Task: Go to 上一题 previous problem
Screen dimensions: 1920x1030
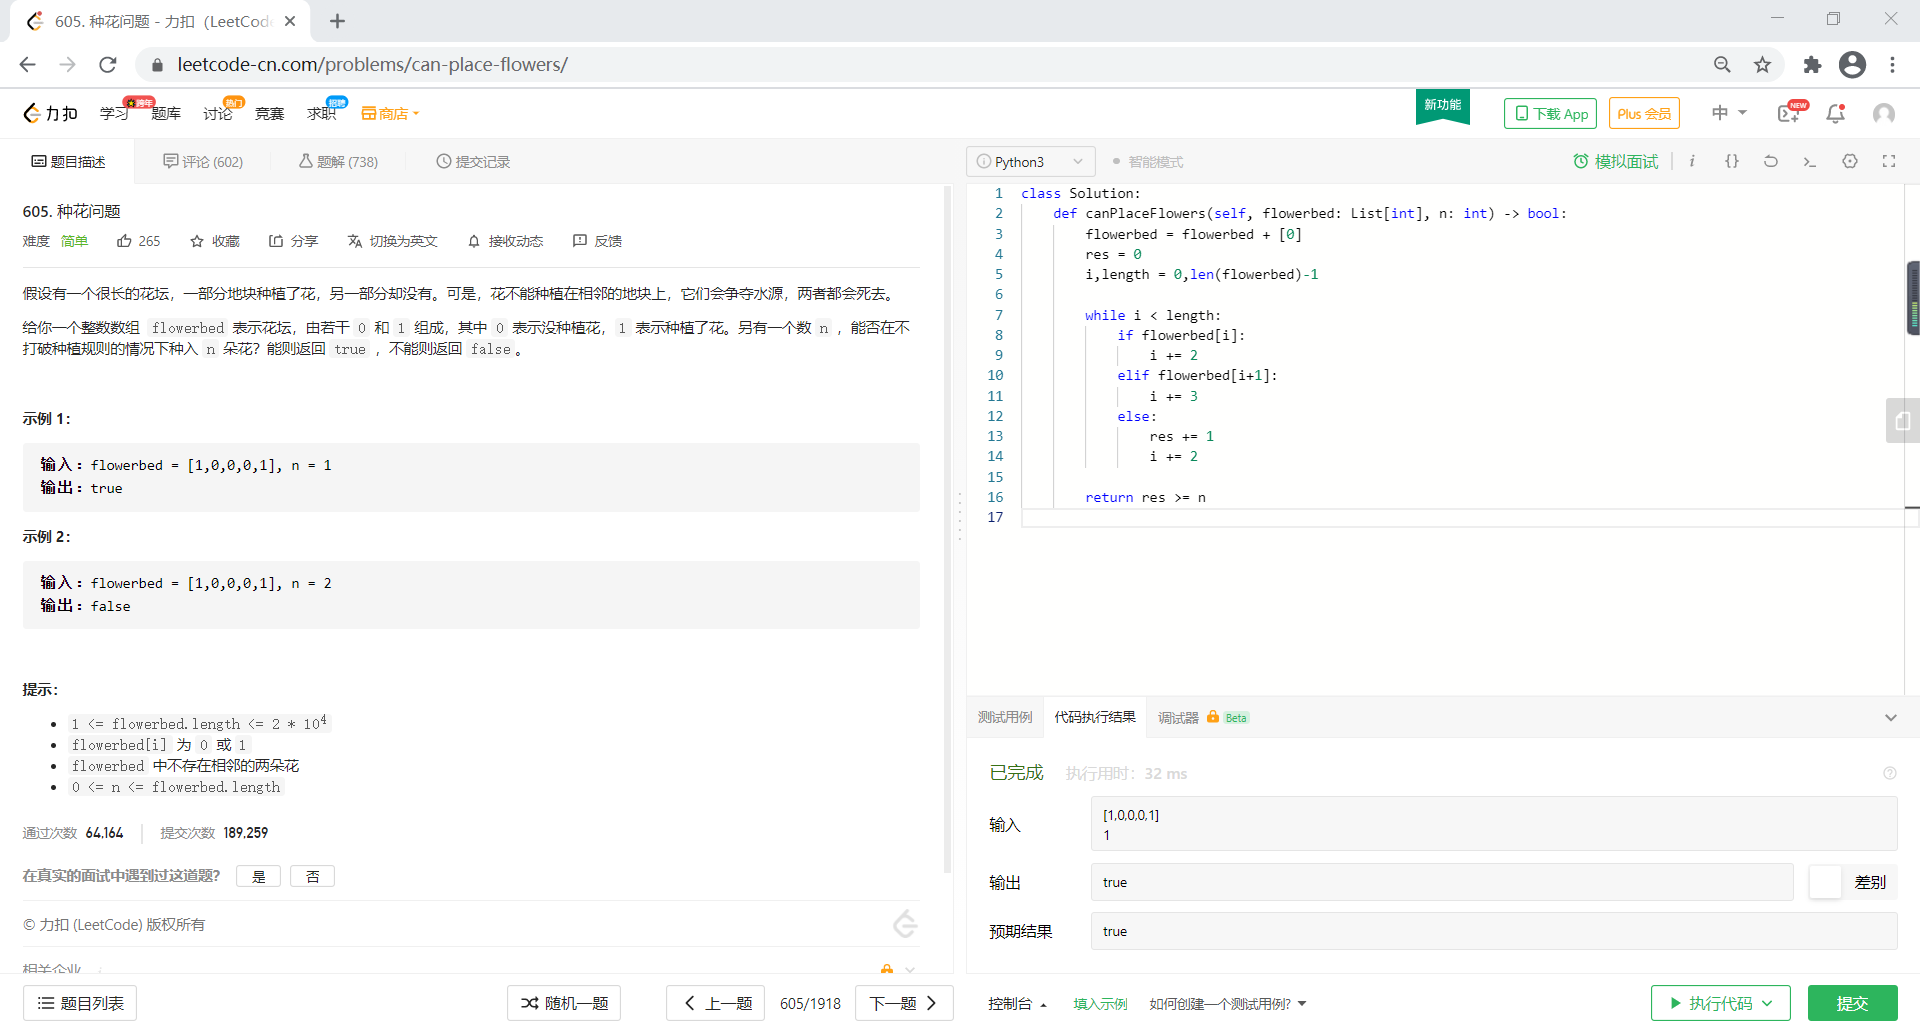Action: [x=716, y=1003]
